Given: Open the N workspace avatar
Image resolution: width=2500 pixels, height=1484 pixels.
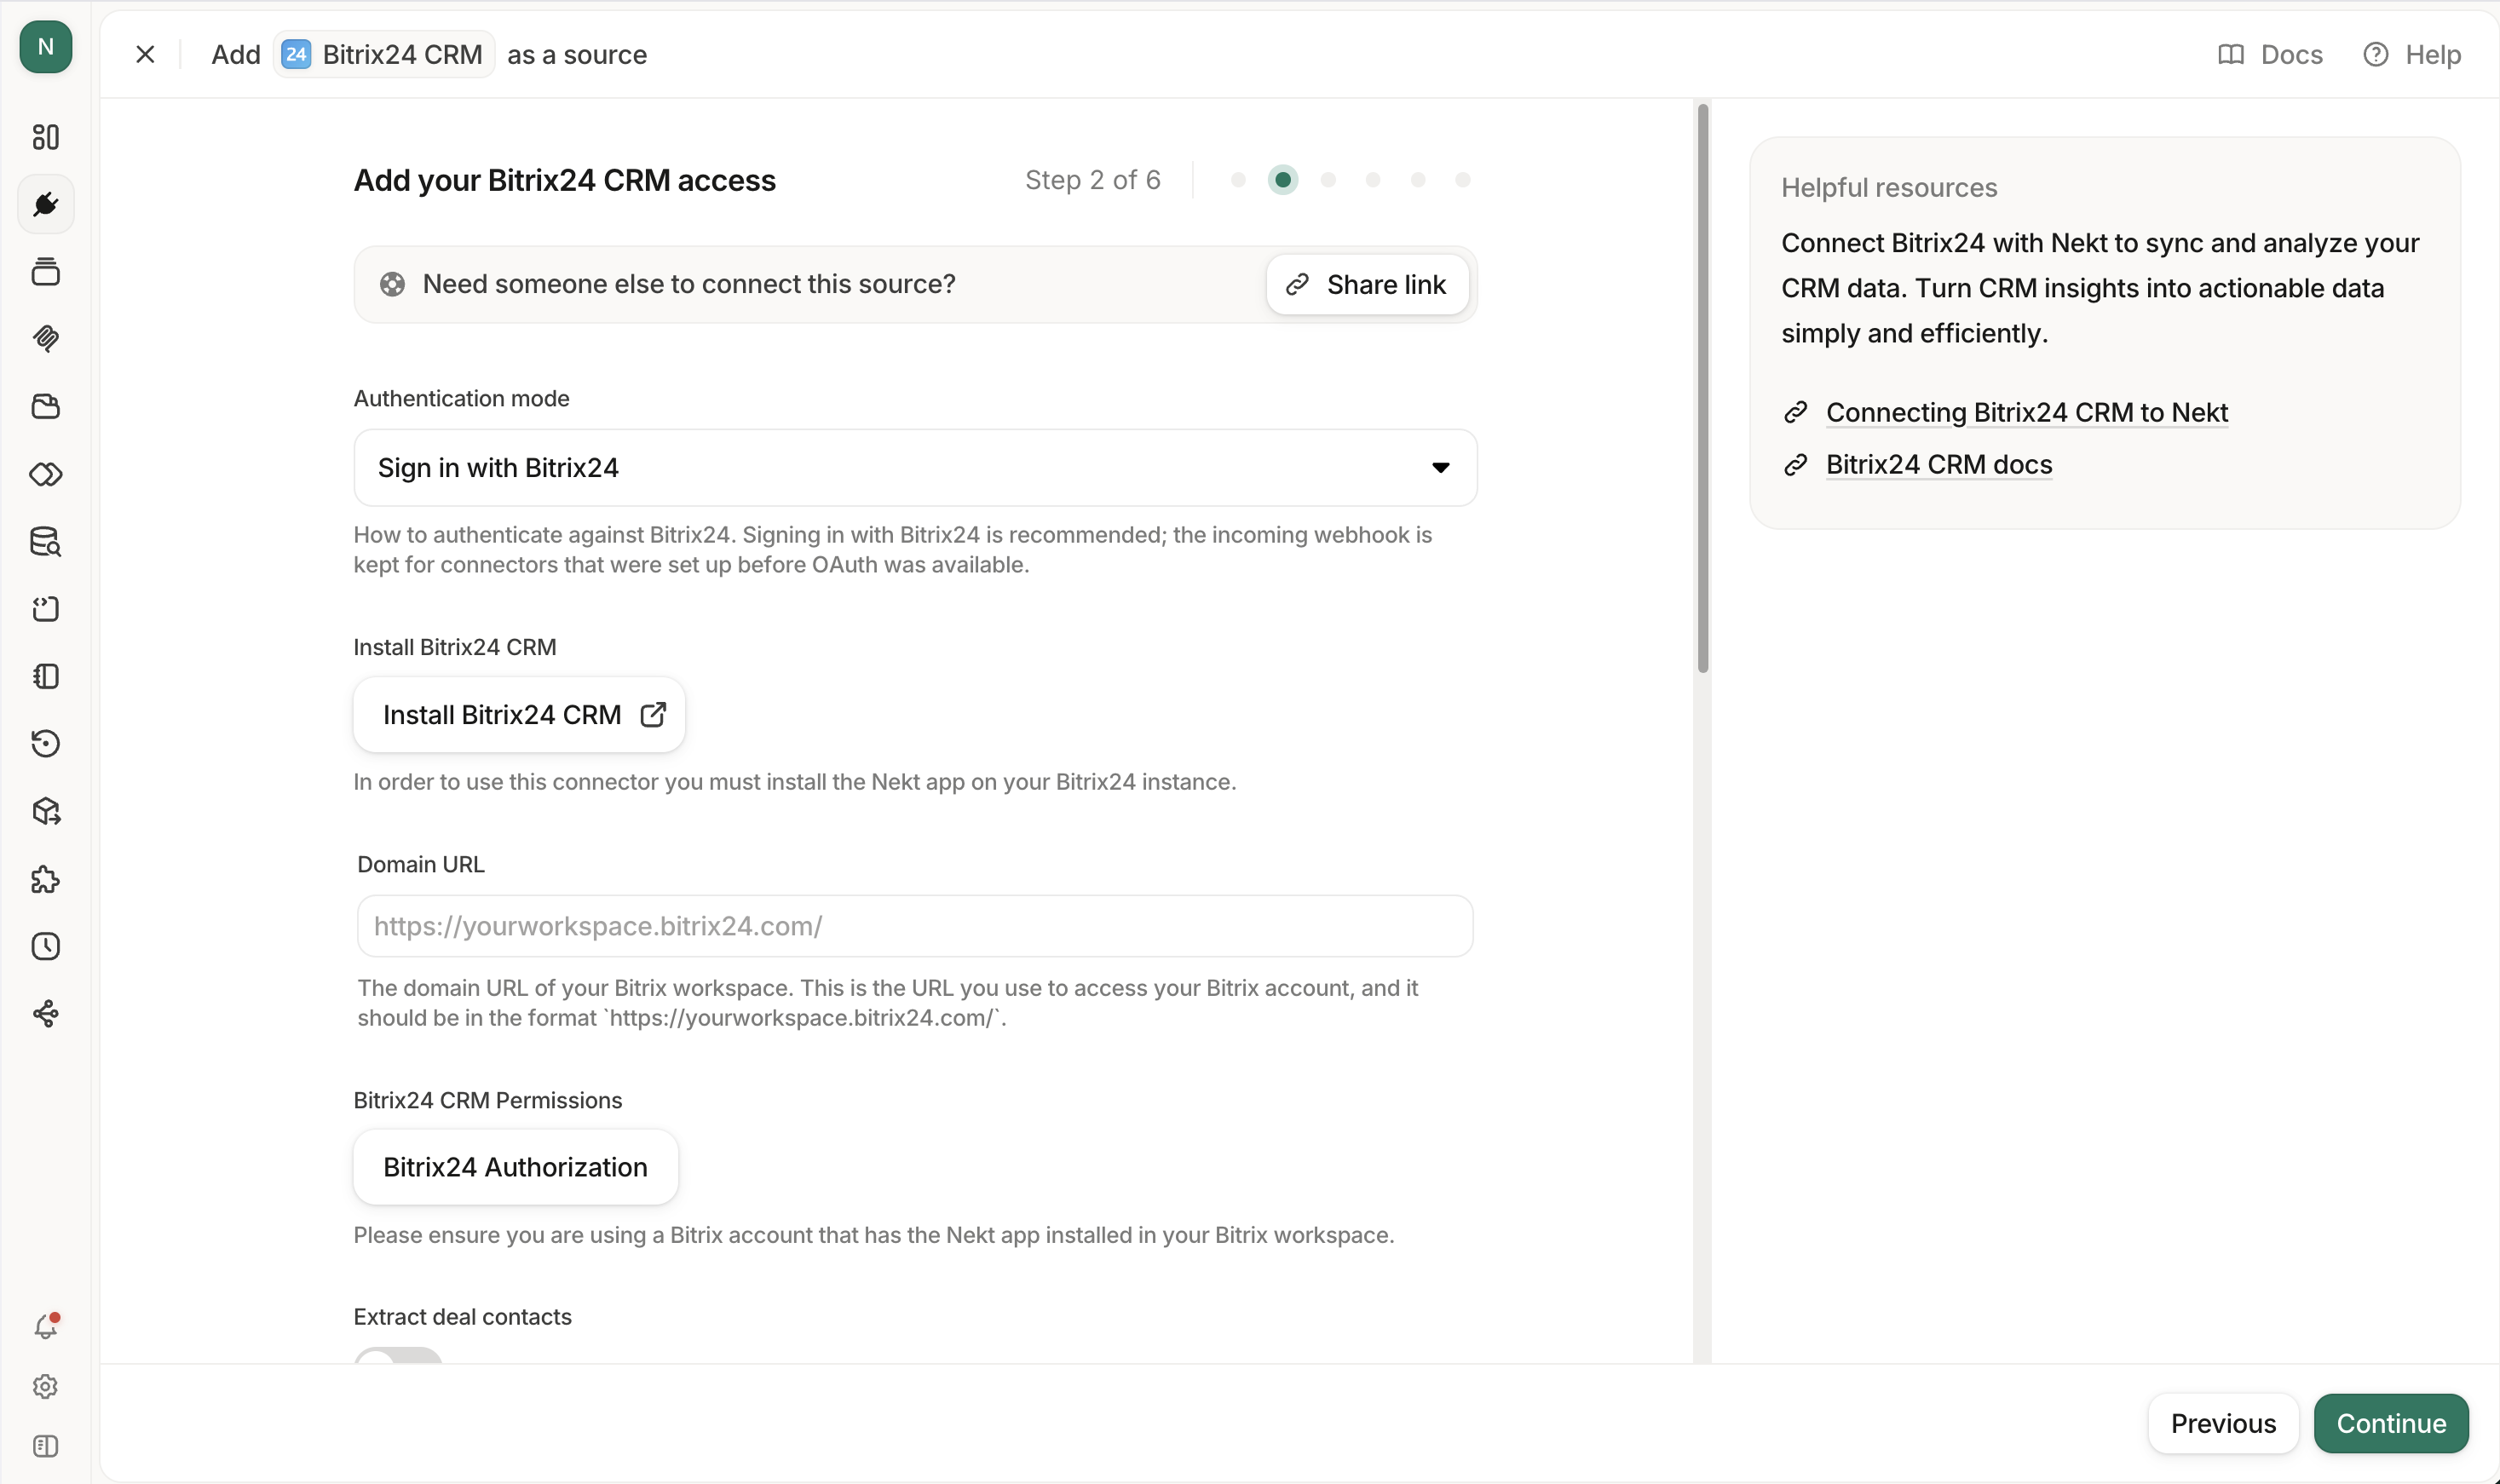Looking at the screenshot, I should click(x=46, y=47).
